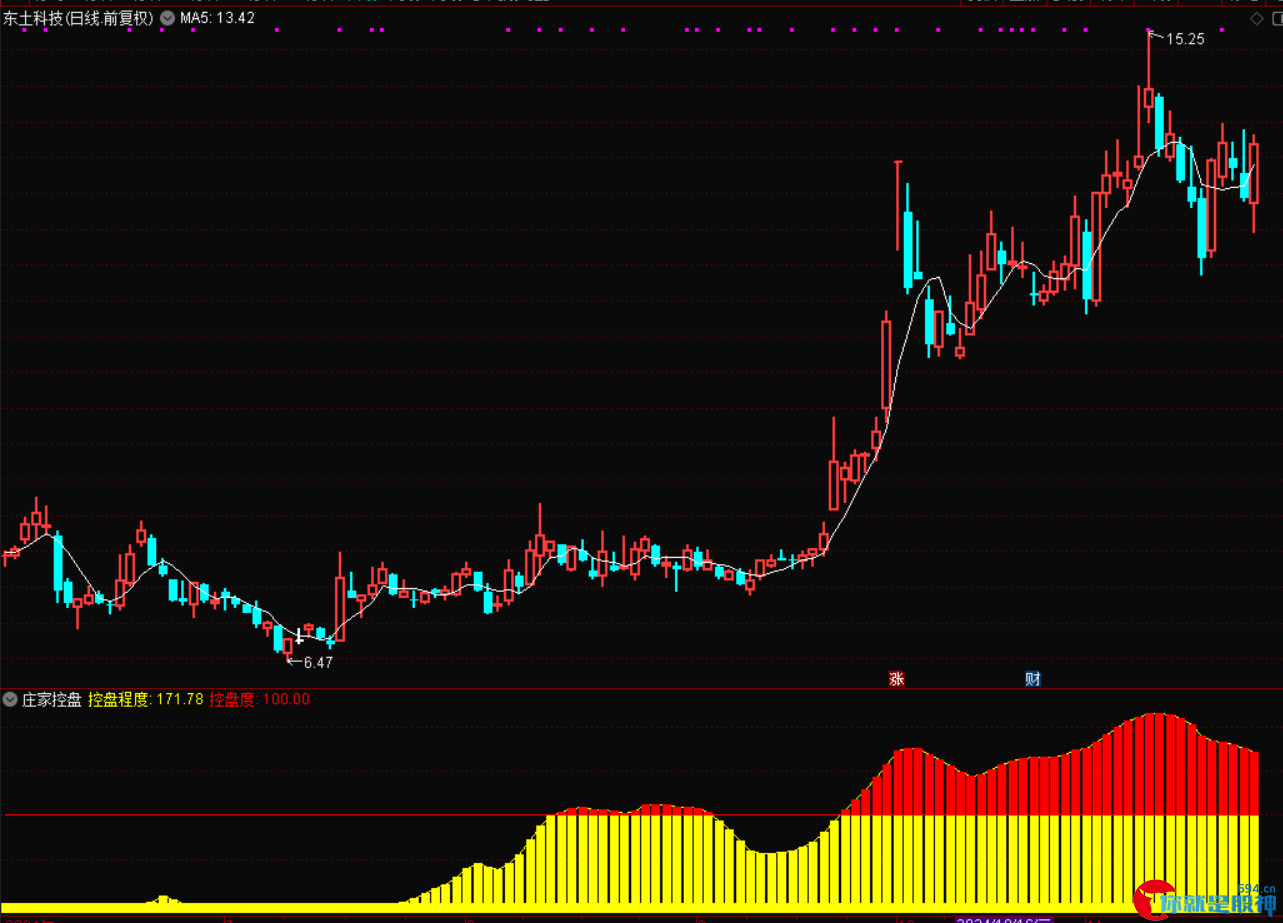The height and width of the screenshot is (923, 1283).
Task: Click the stock title 东土科技(日线.前复权)
Action: (79, 18)
